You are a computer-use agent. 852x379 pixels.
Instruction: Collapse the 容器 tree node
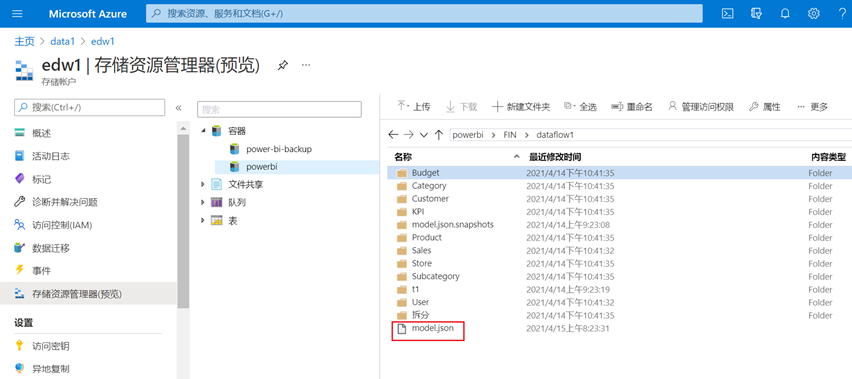203,131
